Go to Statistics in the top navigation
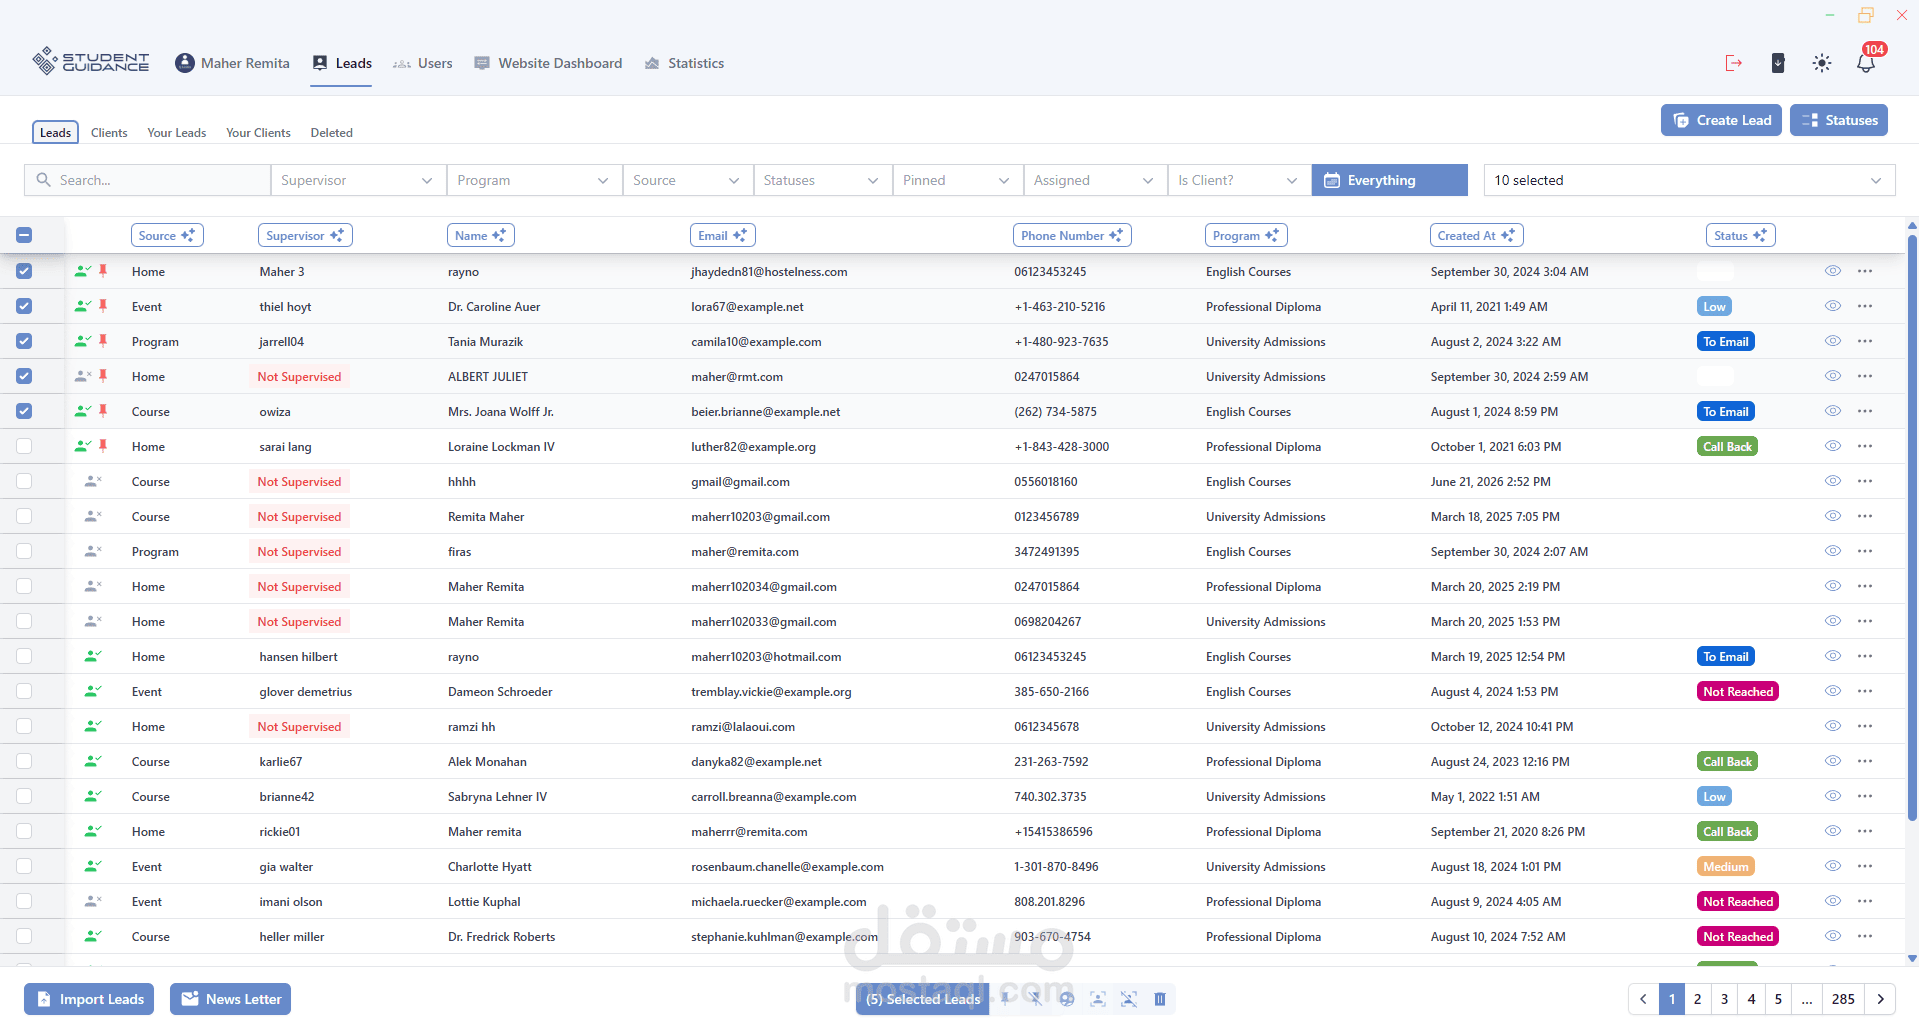1919x1031 pixels. (x=684, y=63)
